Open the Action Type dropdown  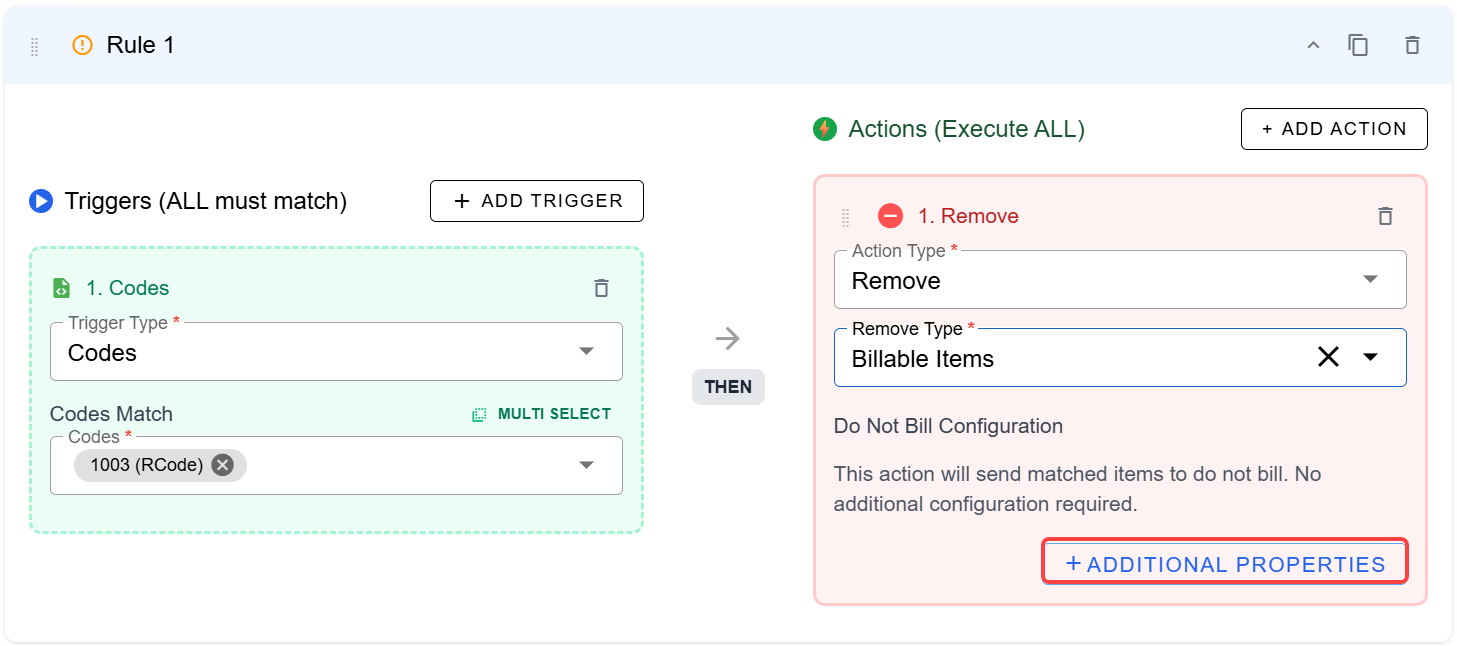click(x=1370, y=279)
